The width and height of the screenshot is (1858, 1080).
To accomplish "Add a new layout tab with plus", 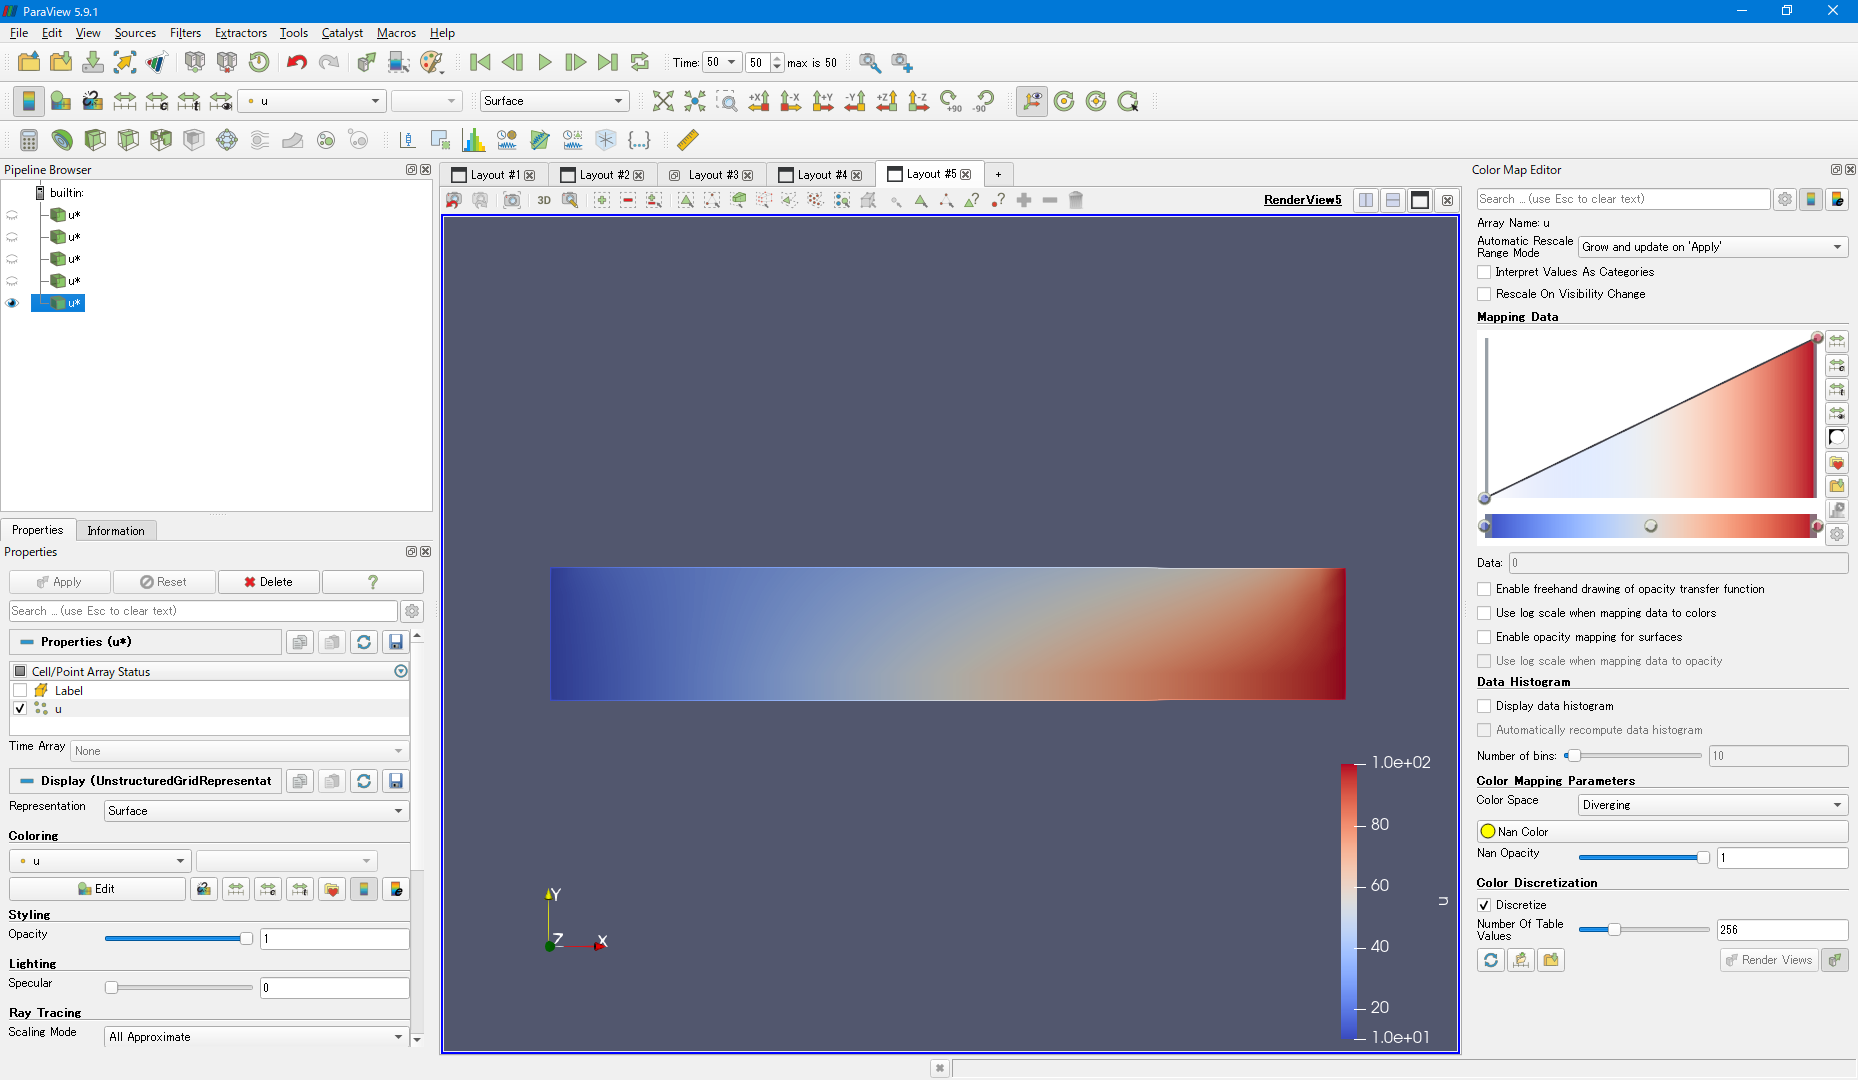I will click(998, 174).
